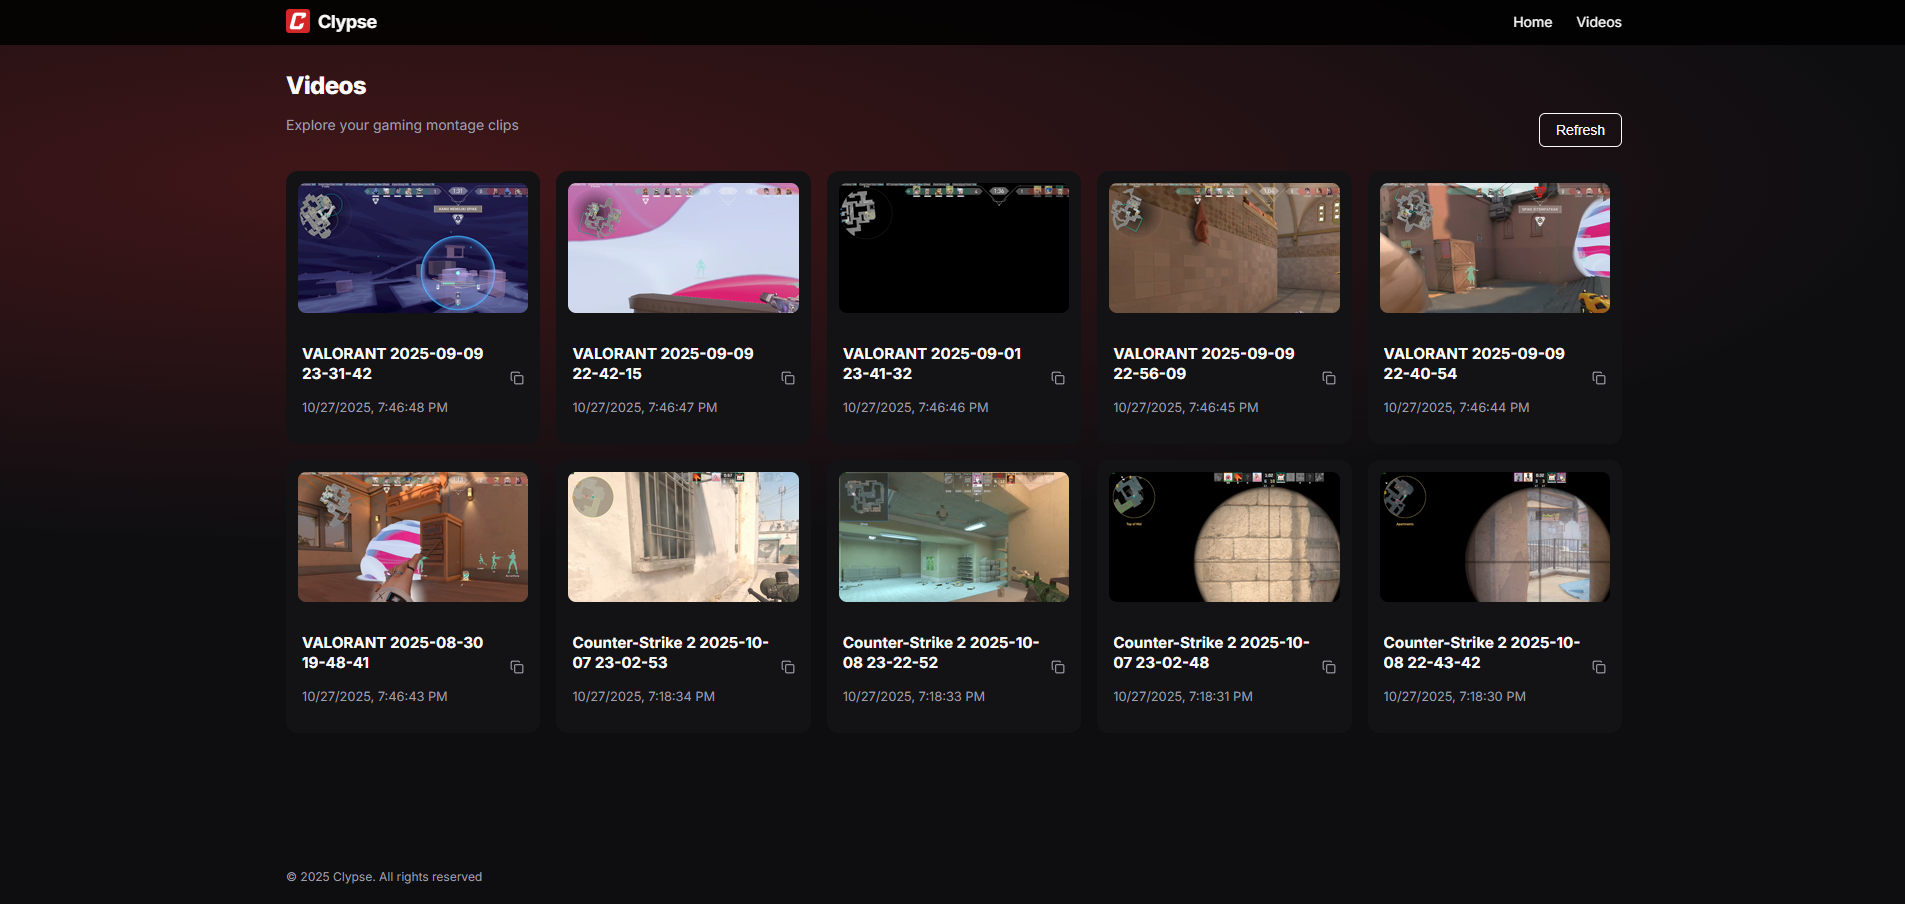Open black thumbnail of VALORANT 2025-09-01 23-41-32
The image size is (1905, 904).
(954, 248)
